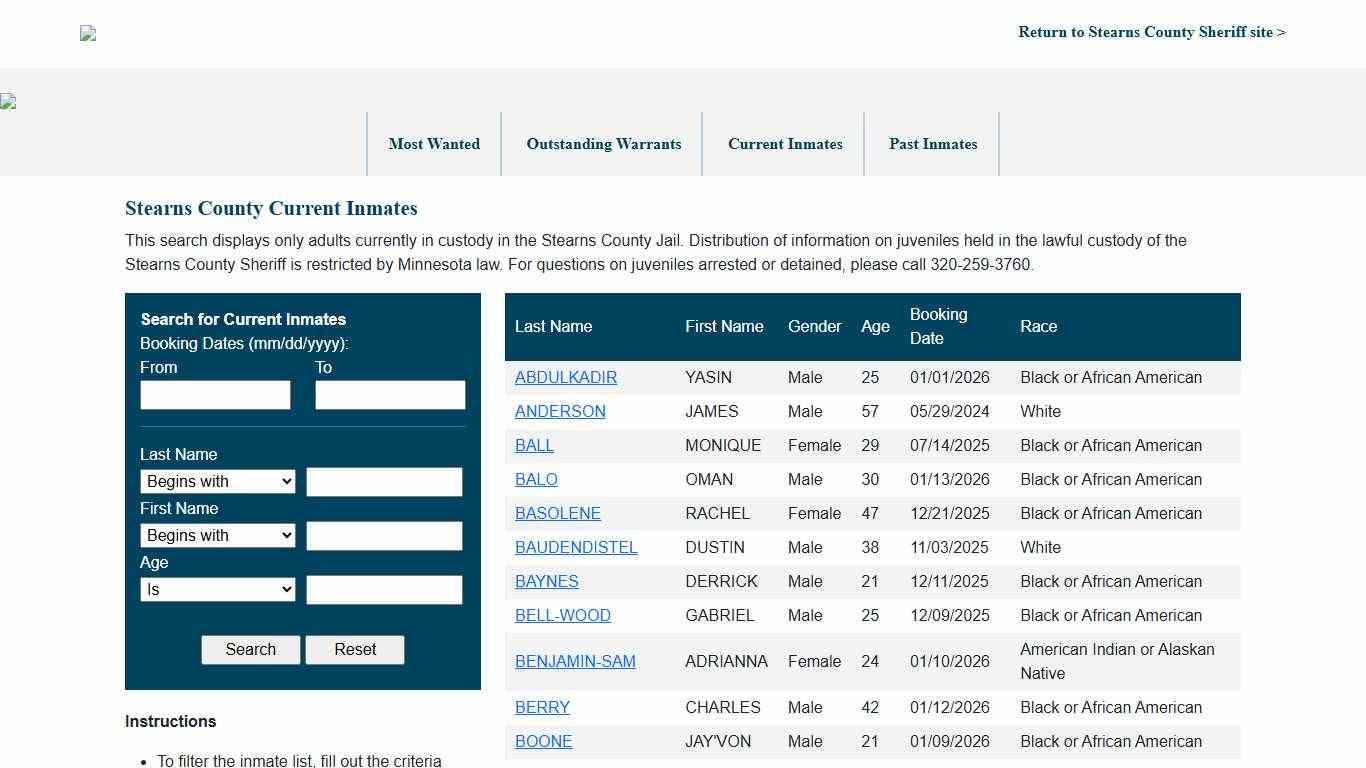Switch to the Outstanding Warrants tab
Screen dimensions: 1366x768
603,144
